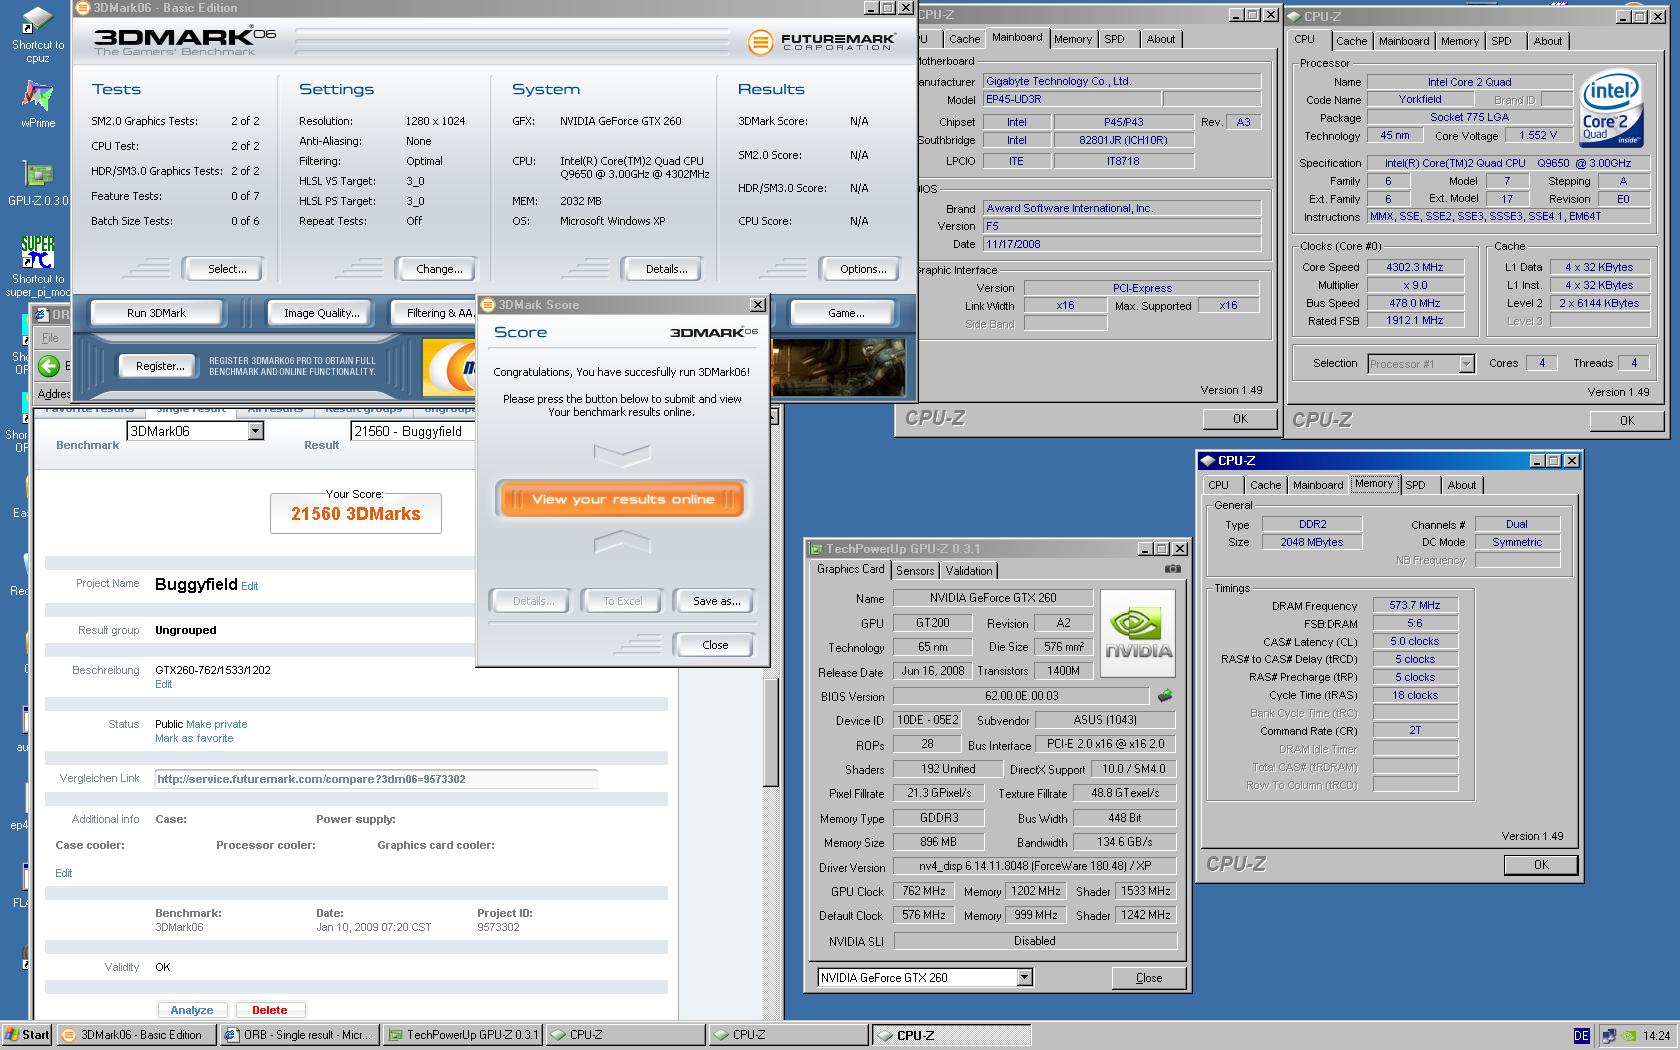This screenshot has height=1050, width=1680.
Task: Open Memory tab in Mainboard CPU-Z window
Action: [x=1072, y=39]
